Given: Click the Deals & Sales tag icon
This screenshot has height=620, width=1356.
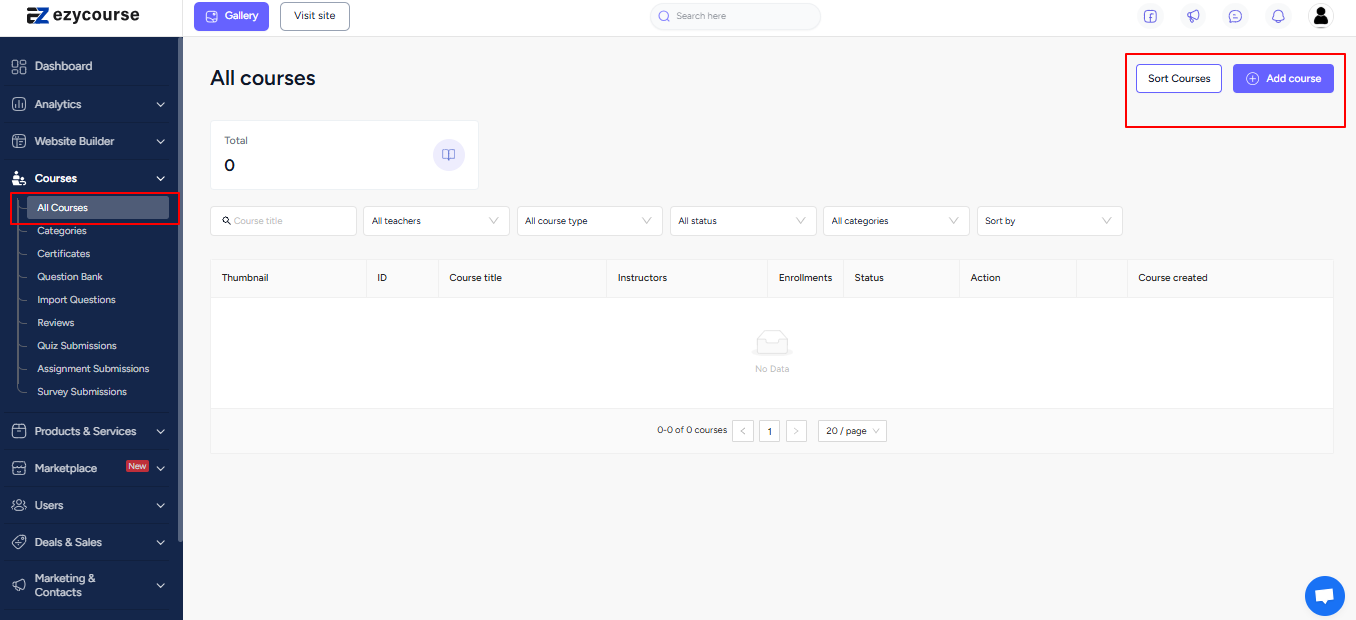Looking at the screenshot, I should point(18,542).
